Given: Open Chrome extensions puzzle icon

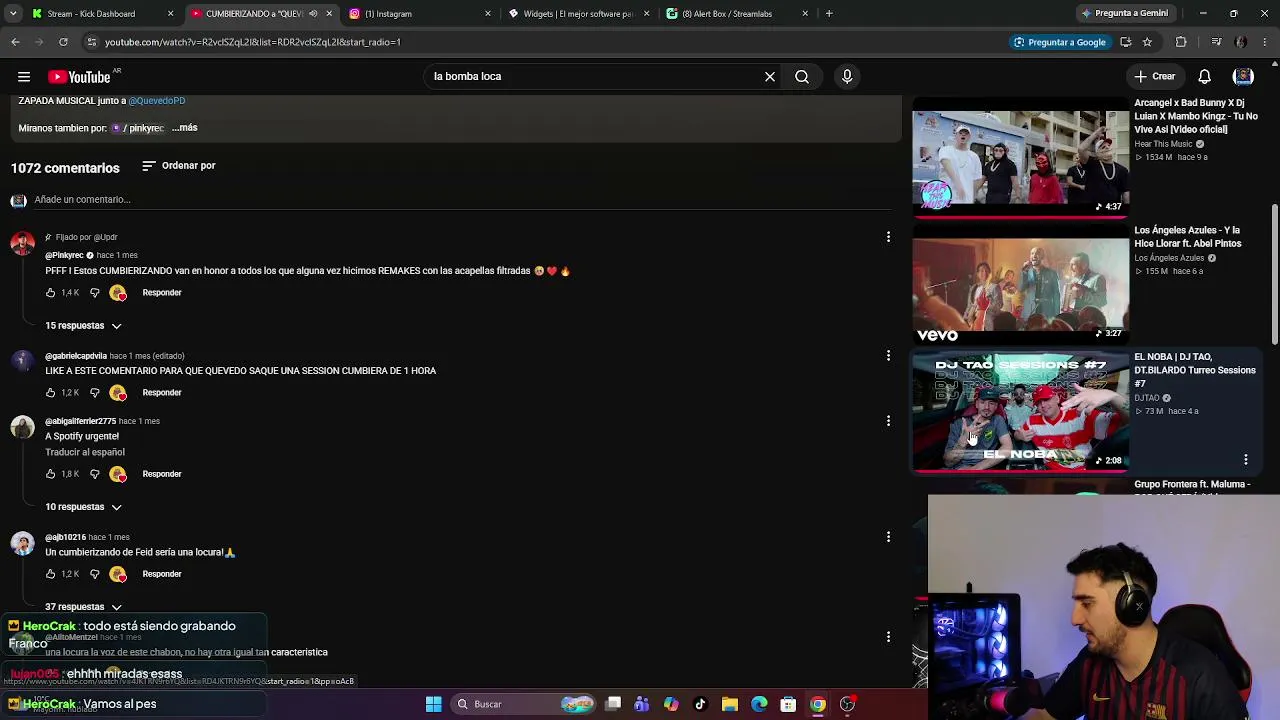Looking at the screenshot, I should pos(1181,42).
